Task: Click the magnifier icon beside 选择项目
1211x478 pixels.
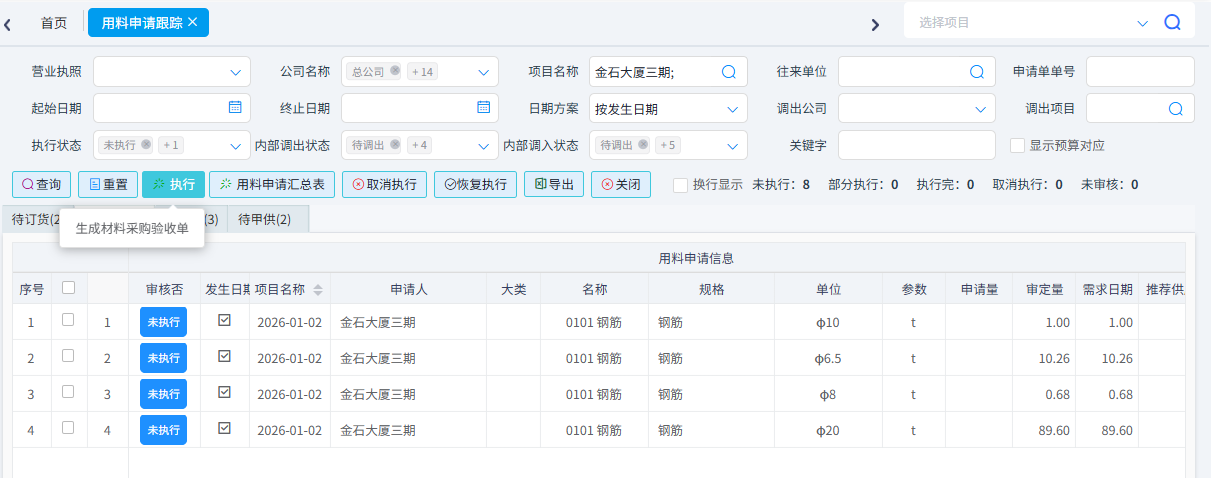Action: 1173,22
